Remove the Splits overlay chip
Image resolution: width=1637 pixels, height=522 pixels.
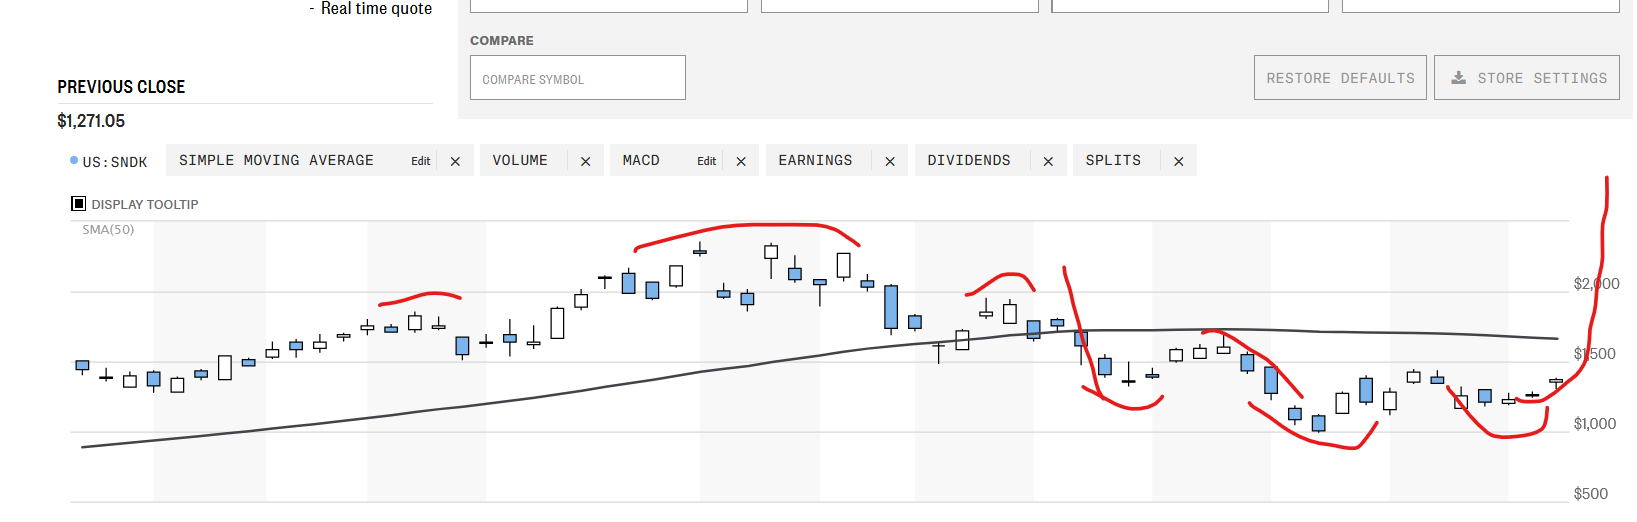click(x=1179, y=161)
